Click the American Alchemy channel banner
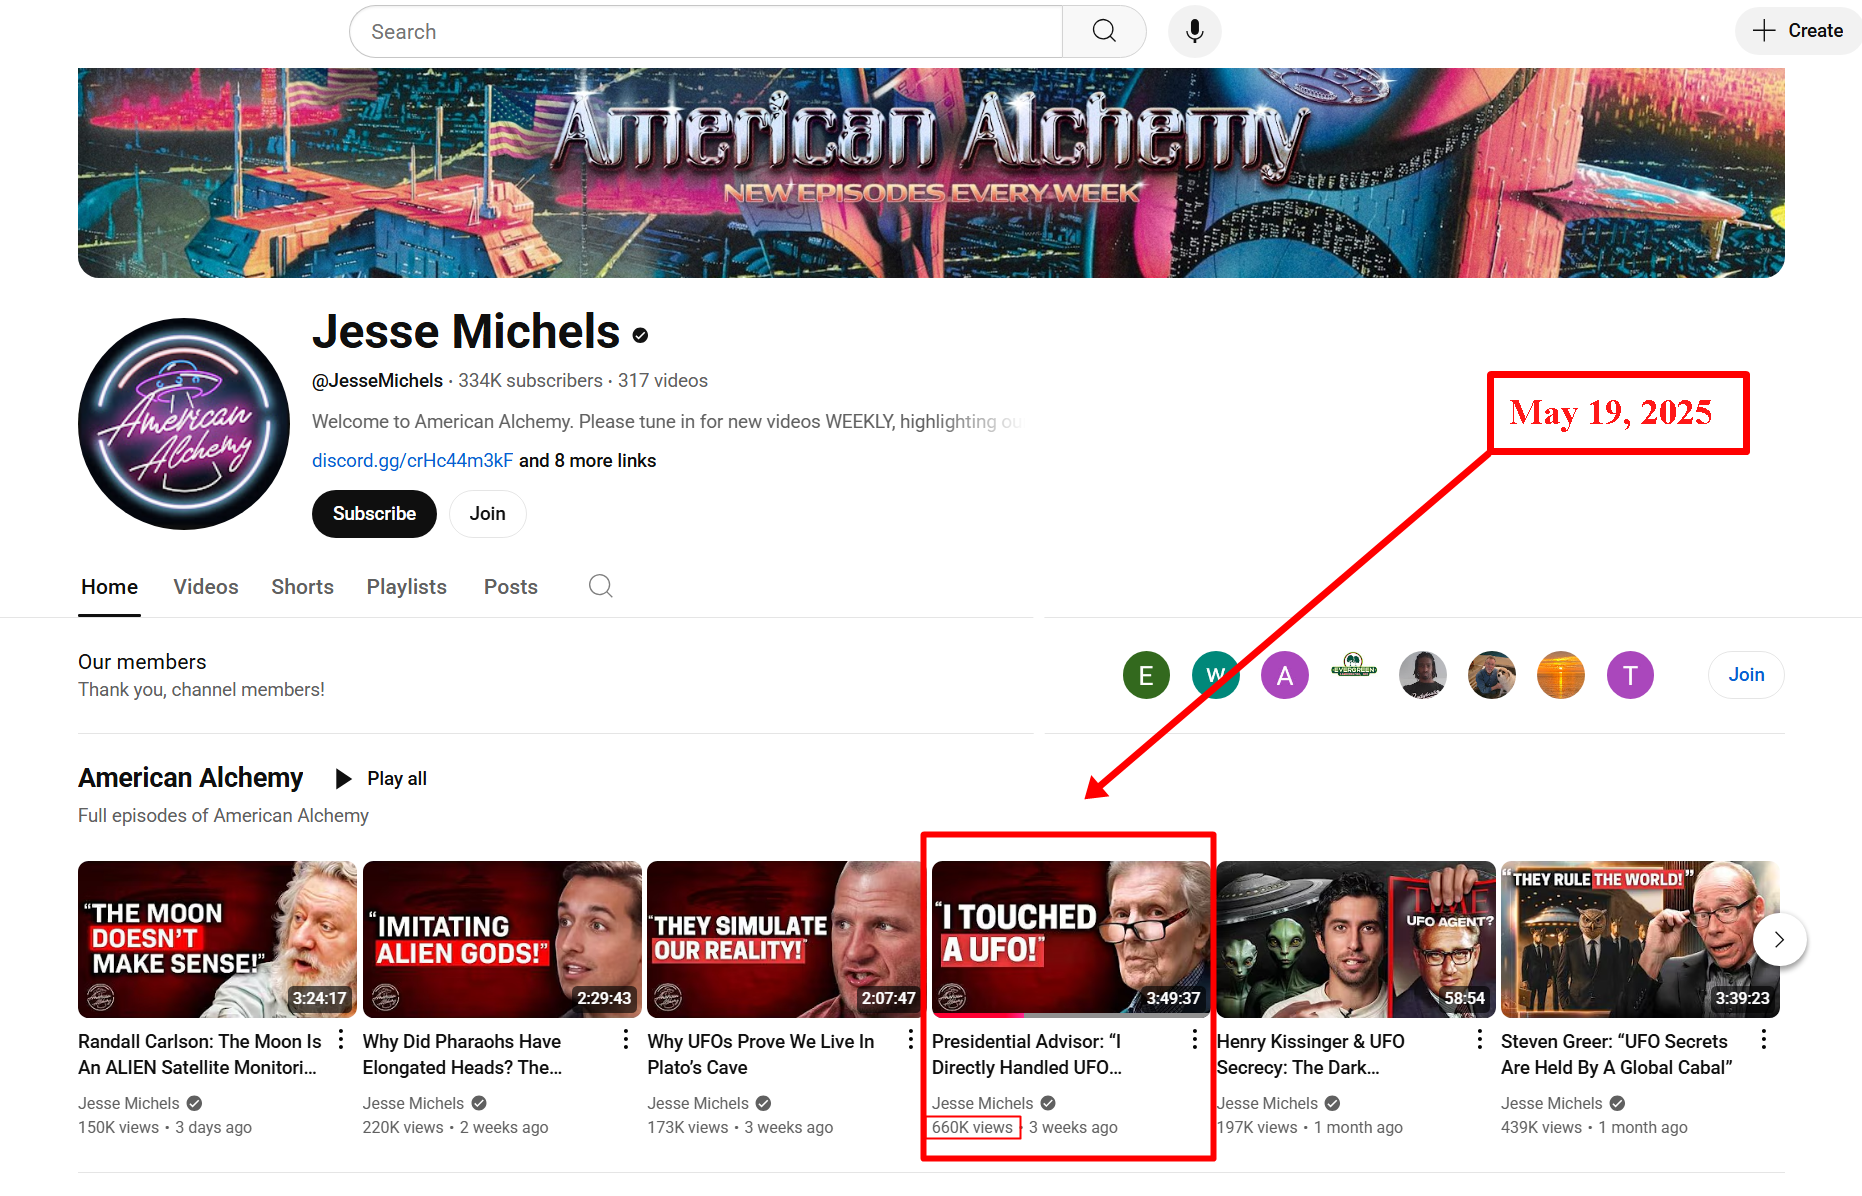 point(931,173)
